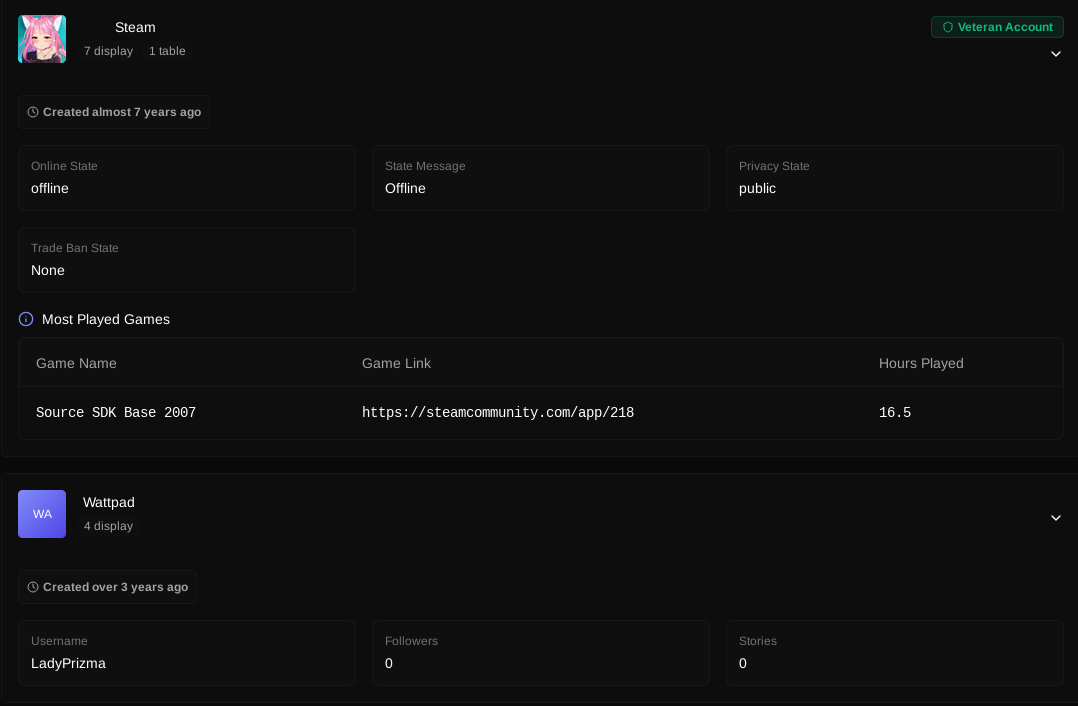Click clock icon in Created over 3 years ago
The height and width of the screenshot is (706, 1078).
33,587
